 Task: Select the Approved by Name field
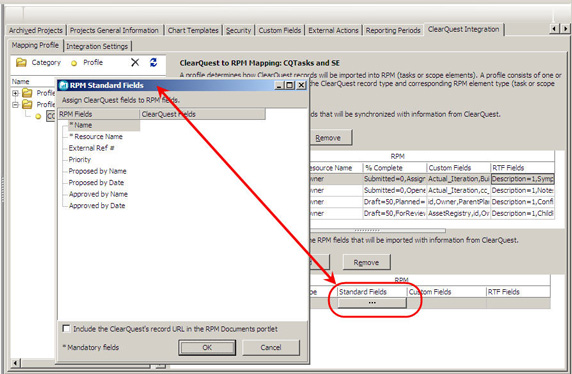coord(98,194)
